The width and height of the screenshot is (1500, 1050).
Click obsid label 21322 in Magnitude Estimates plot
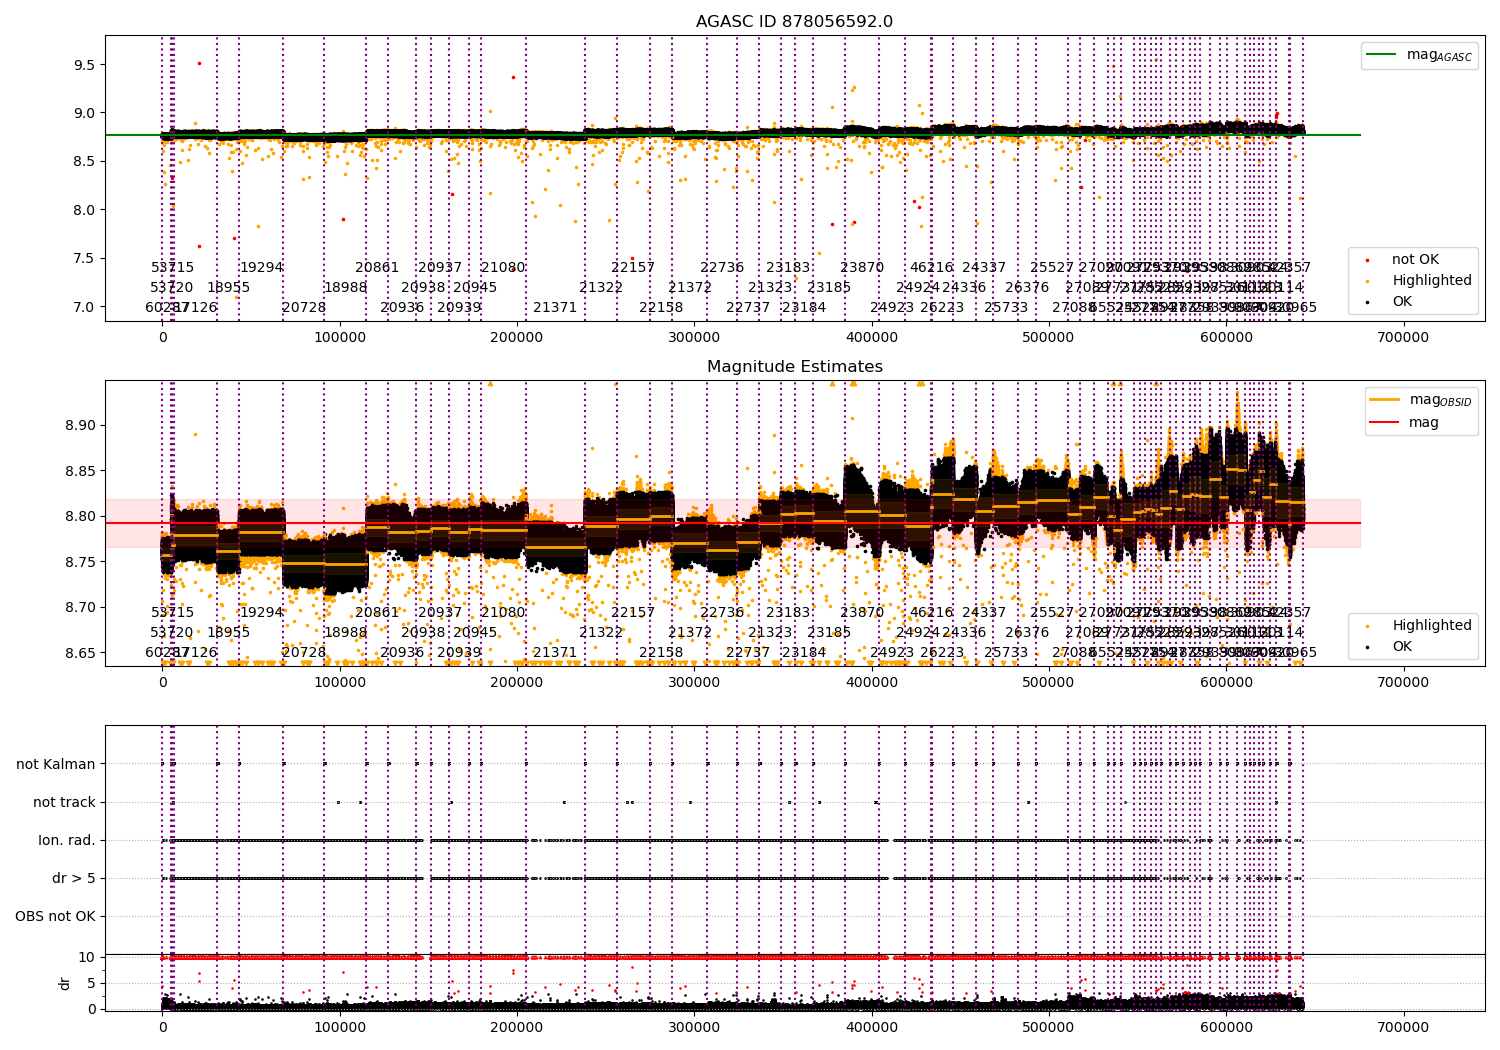[x=601, y=633]
